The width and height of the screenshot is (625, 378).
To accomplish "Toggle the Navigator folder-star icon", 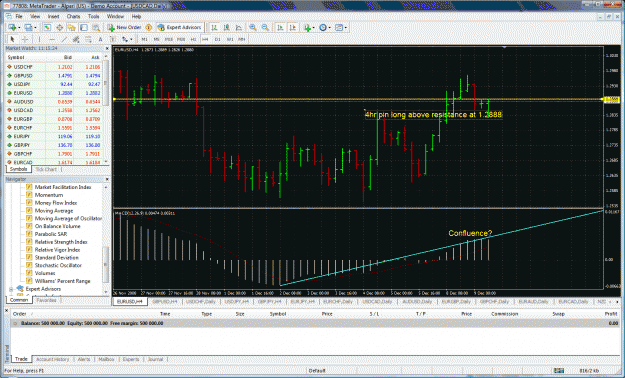I will coord(71,28).
